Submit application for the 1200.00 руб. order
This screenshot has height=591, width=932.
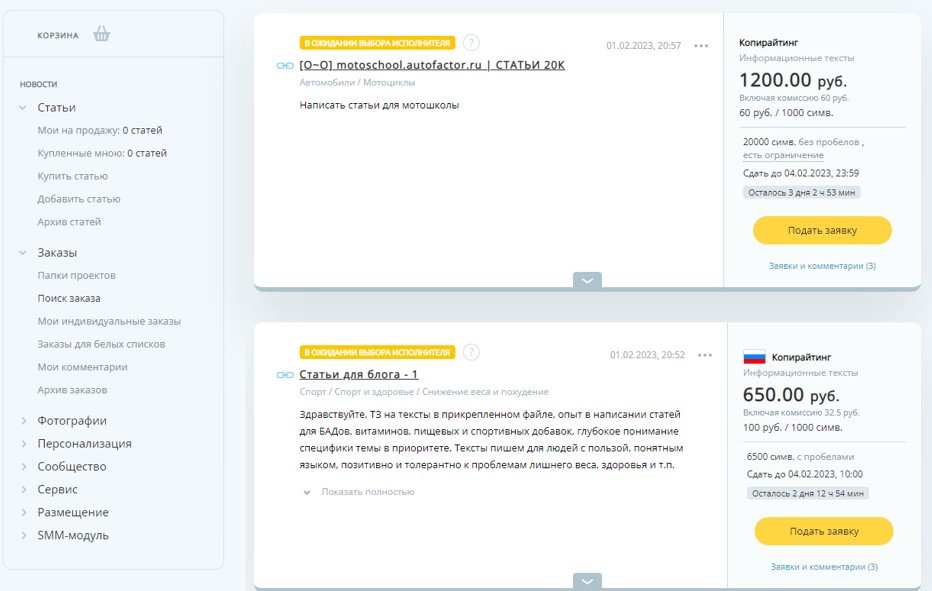[x=823, y=230]
